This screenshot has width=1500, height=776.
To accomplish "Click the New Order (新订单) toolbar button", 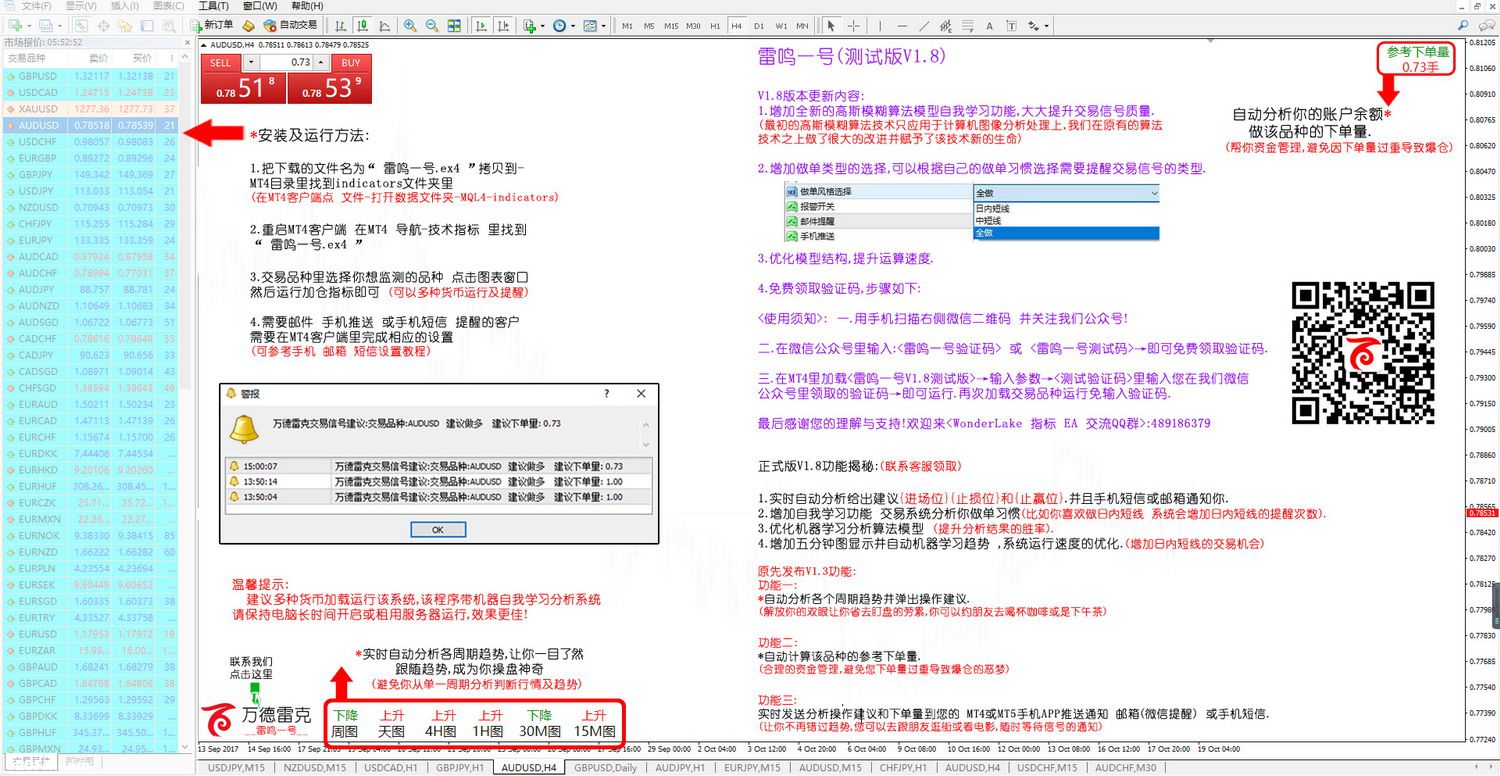I will pos(214,25).
